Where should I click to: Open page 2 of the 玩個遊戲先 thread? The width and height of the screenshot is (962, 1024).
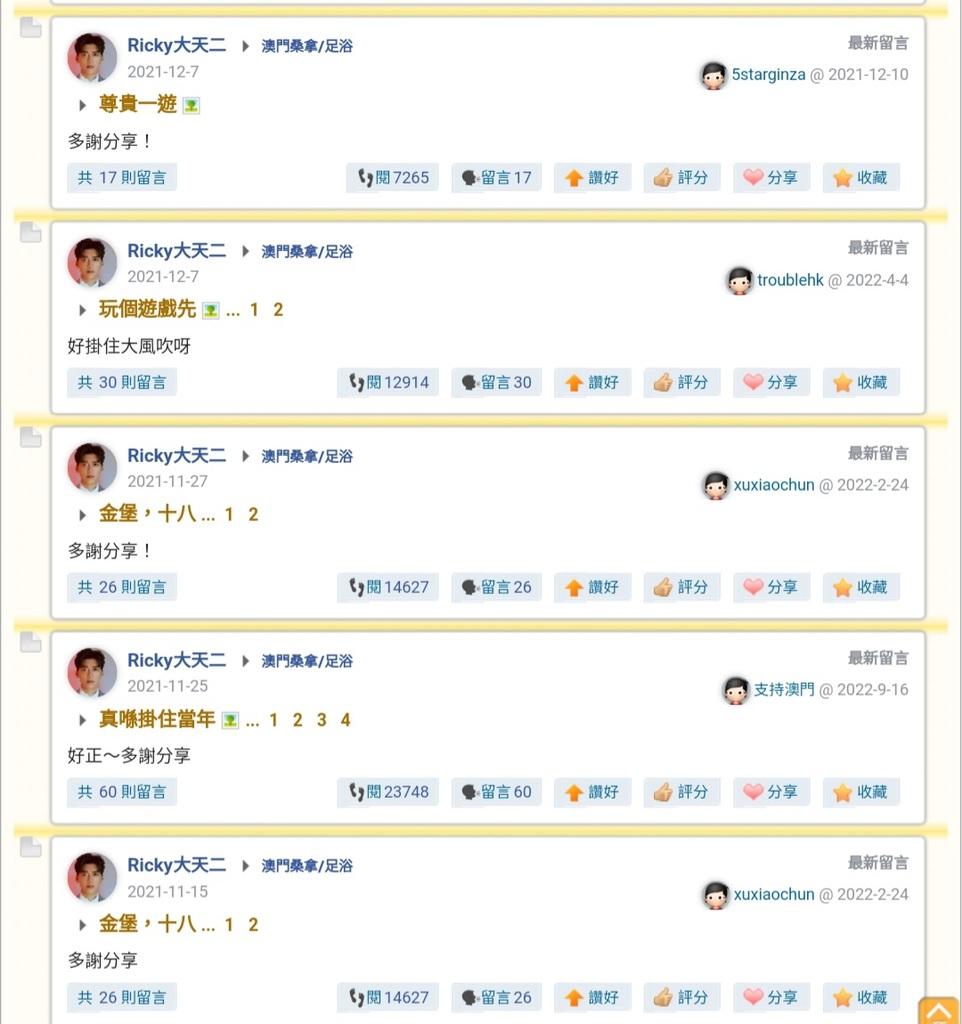click(x=278, y=310)
